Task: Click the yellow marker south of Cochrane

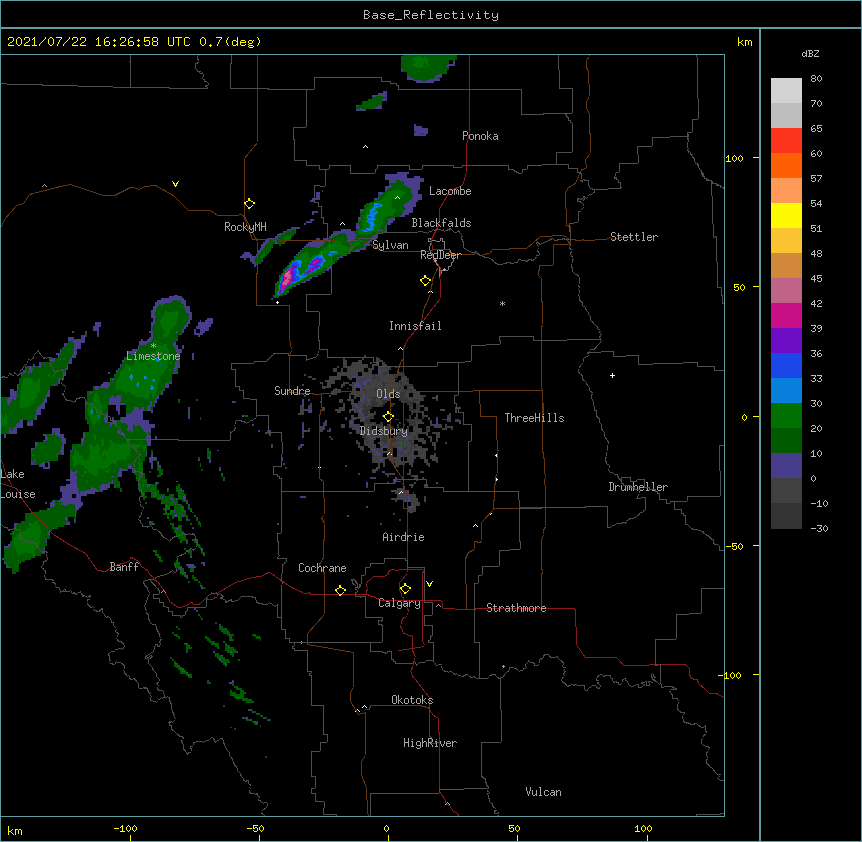Action: coord(340,590)
